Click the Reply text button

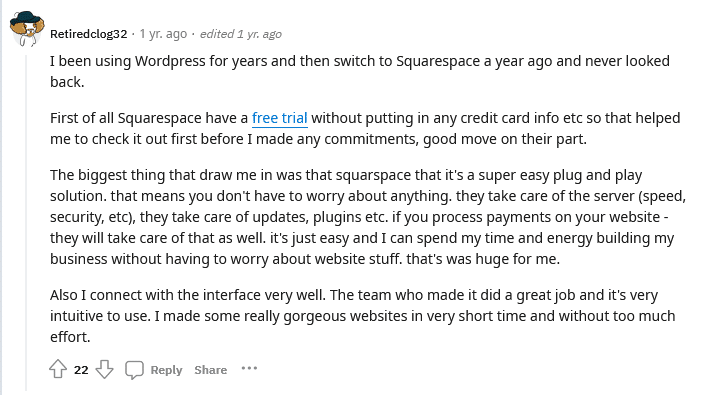click(x=166, y=370)
